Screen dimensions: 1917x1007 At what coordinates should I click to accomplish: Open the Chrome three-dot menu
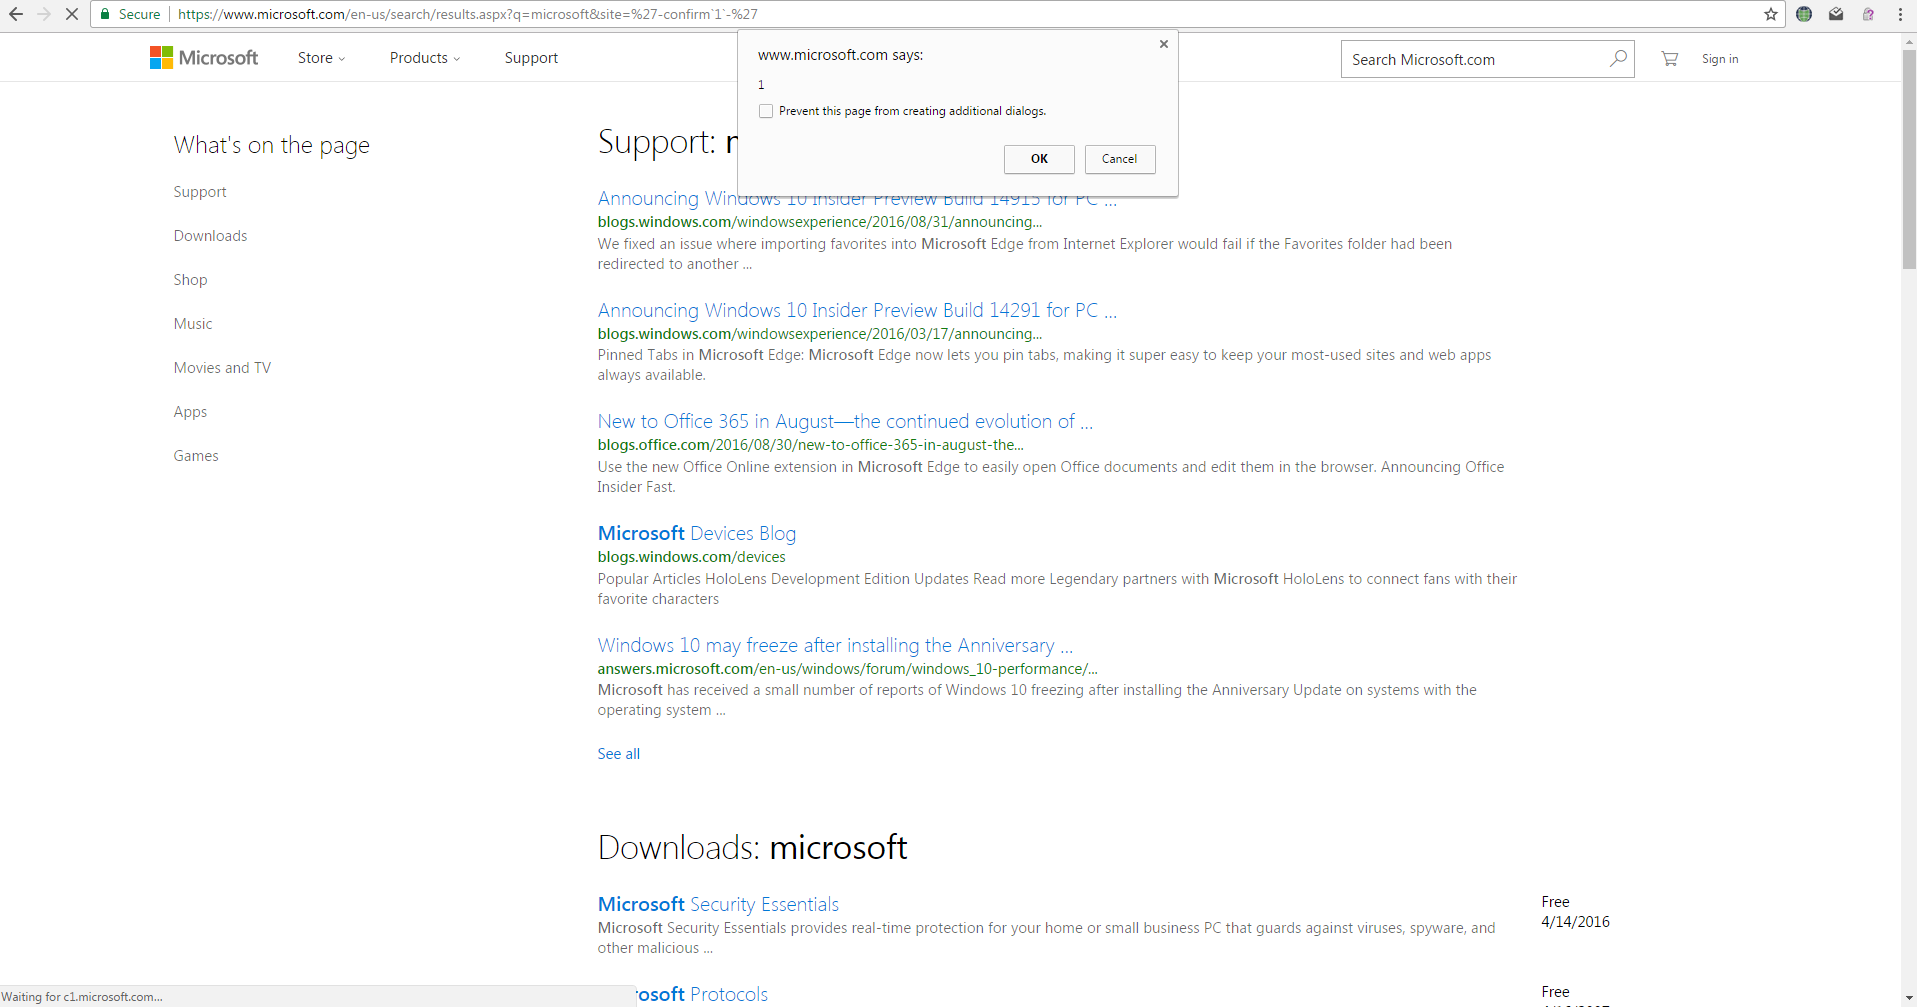coord(1900,14)
